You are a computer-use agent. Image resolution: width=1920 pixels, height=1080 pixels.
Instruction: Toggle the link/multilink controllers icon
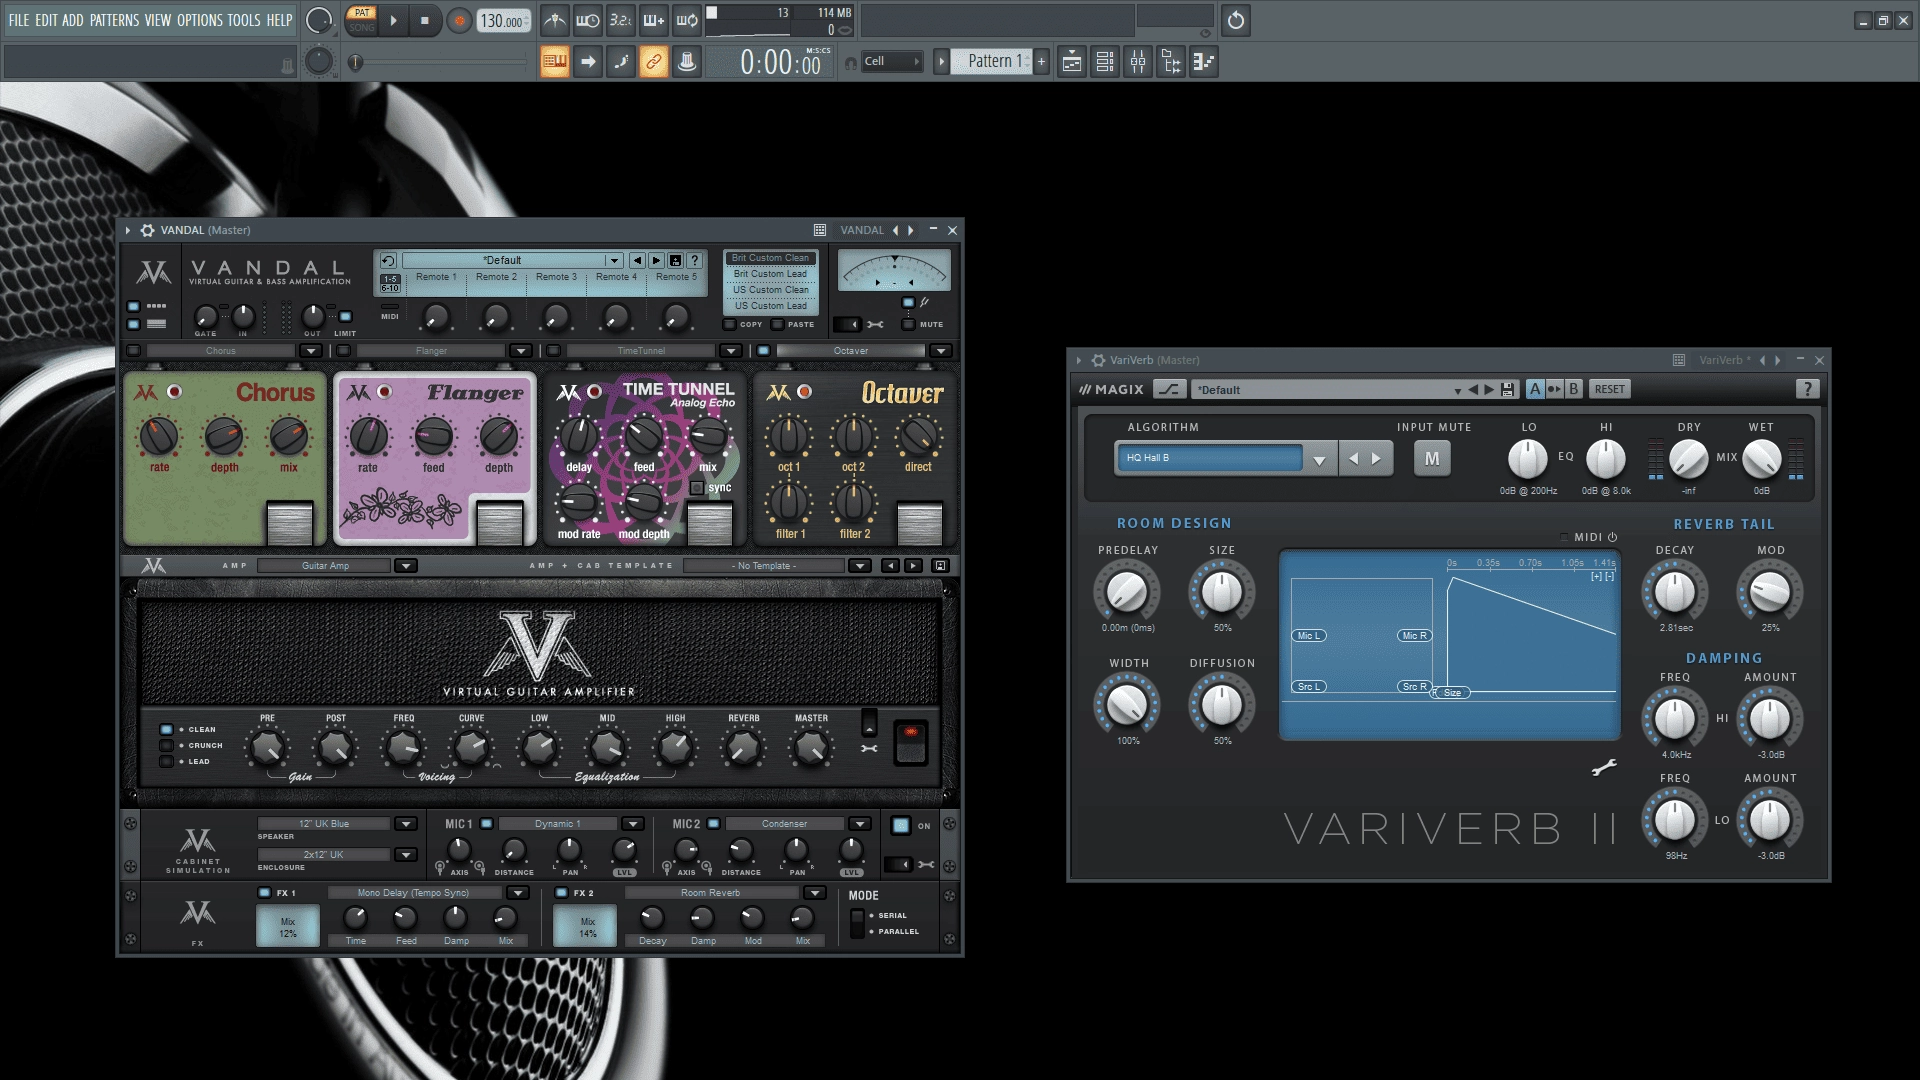pyautogui.click(x=653, y=62)
